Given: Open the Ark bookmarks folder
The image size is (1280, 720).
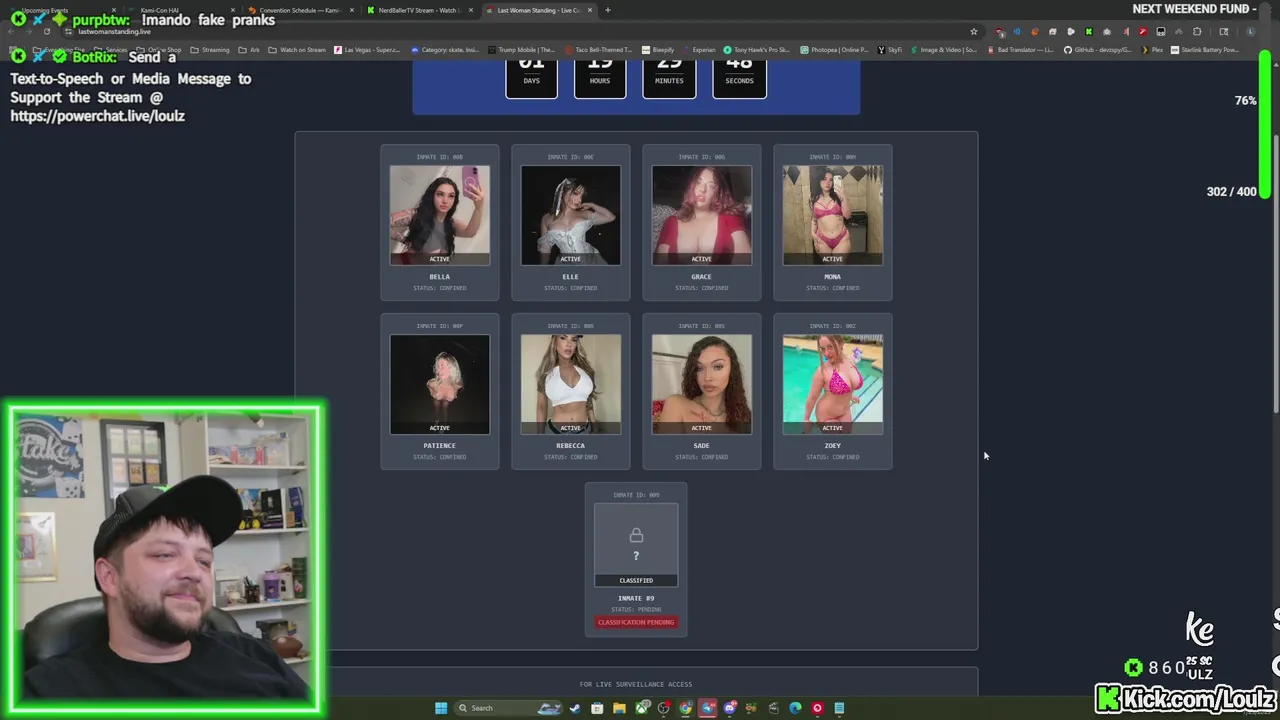Looking at the screenshot, I should [x=249, y=50].
